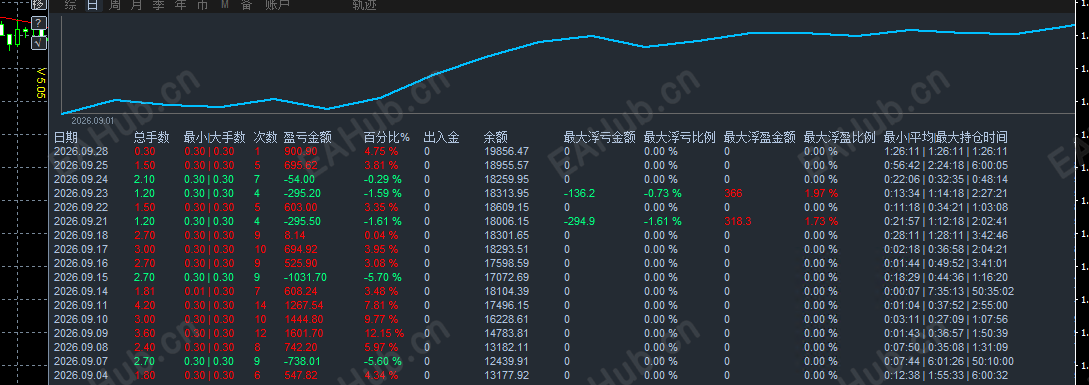Click the 最大浮盈金额 column header

pos(760,138)
